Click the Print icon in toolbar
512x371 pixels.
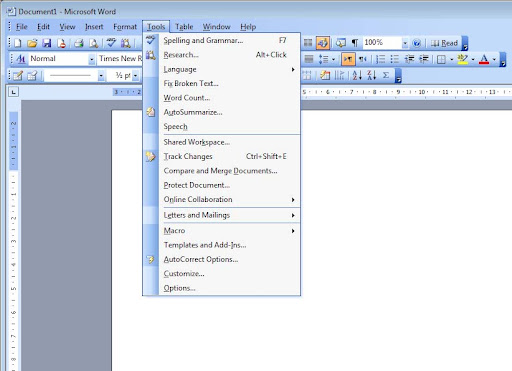point(79,43)
